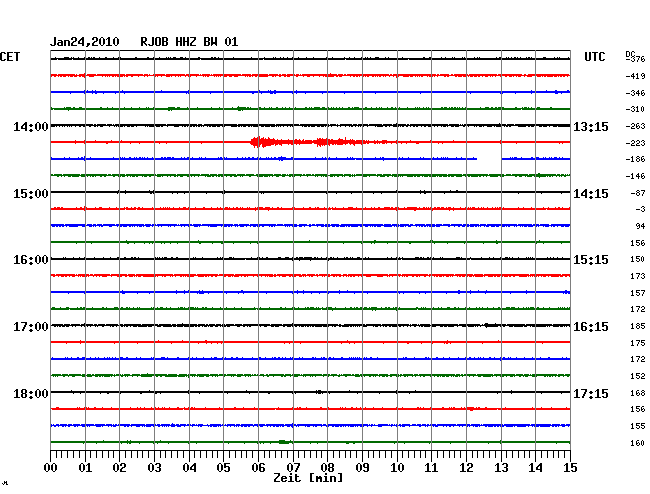Click the DC offset value -146
The image size is (650, 494).
(635, 177)
